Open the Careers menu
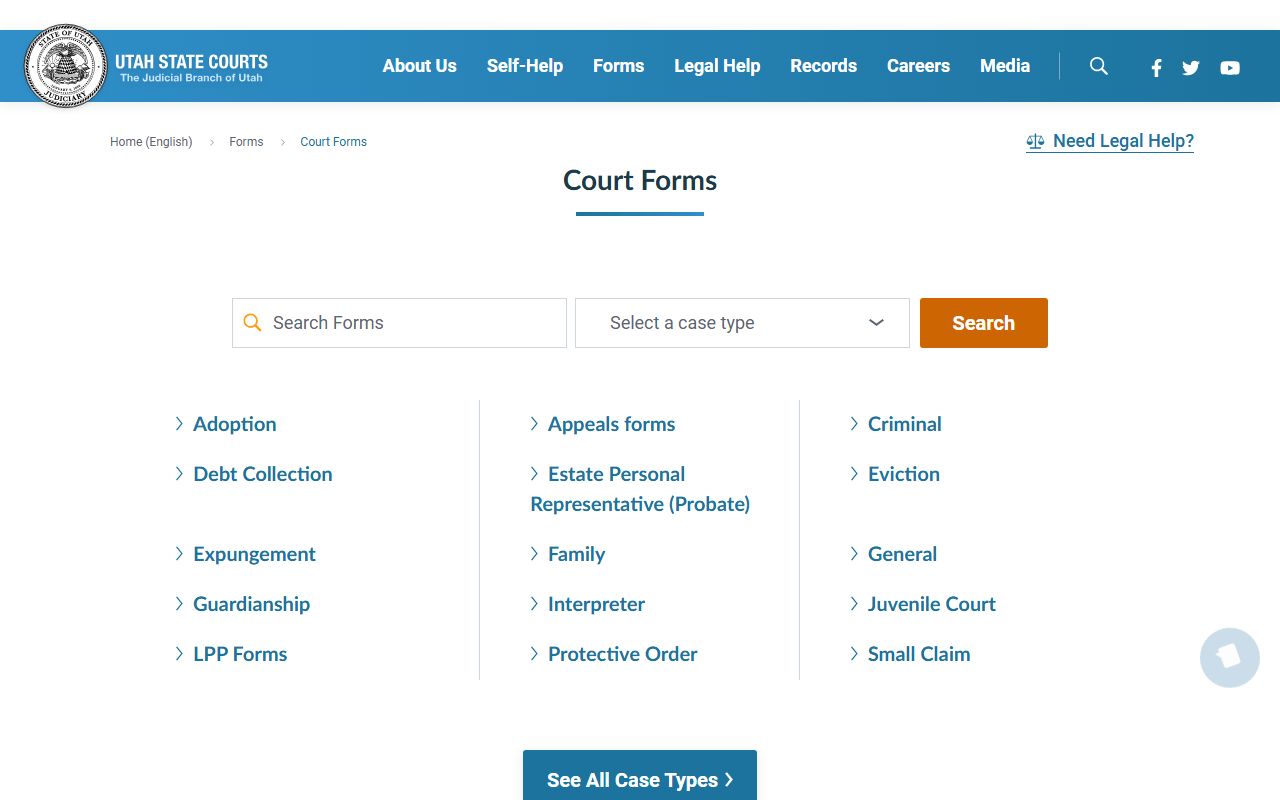Screen dimensions: 1280x800 click(918, 66)
